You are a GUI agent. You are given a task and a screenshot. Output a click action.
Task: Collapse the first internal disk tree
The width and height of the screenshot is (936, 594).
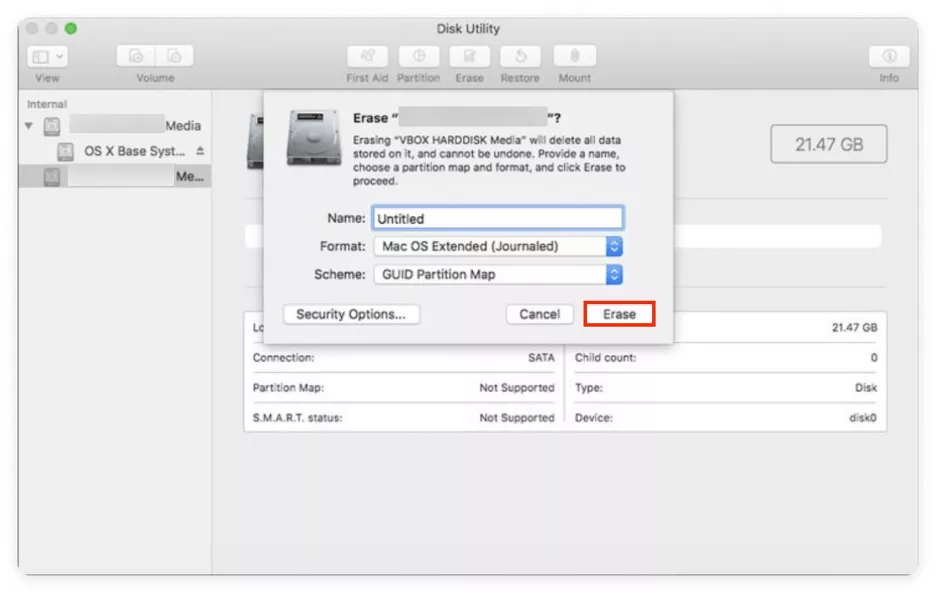pos(29,126)
